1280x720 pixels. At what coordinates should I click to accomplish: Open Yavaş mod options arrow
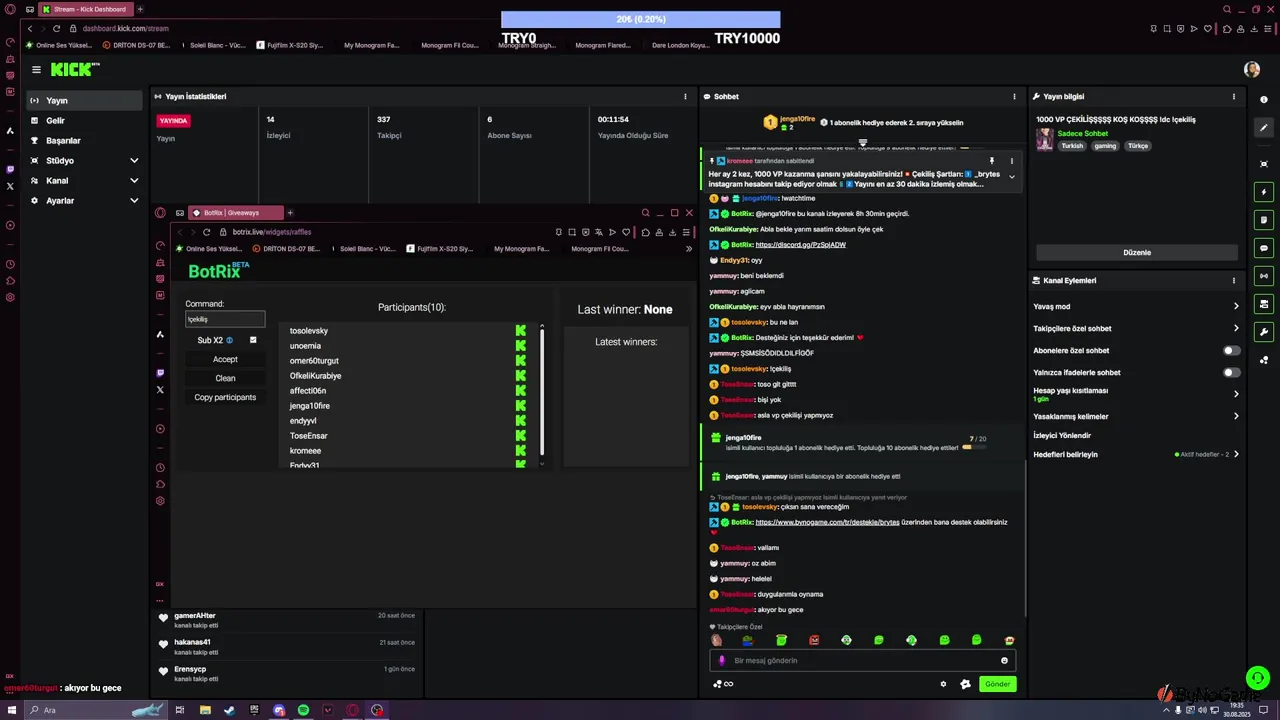[1236, 307]
